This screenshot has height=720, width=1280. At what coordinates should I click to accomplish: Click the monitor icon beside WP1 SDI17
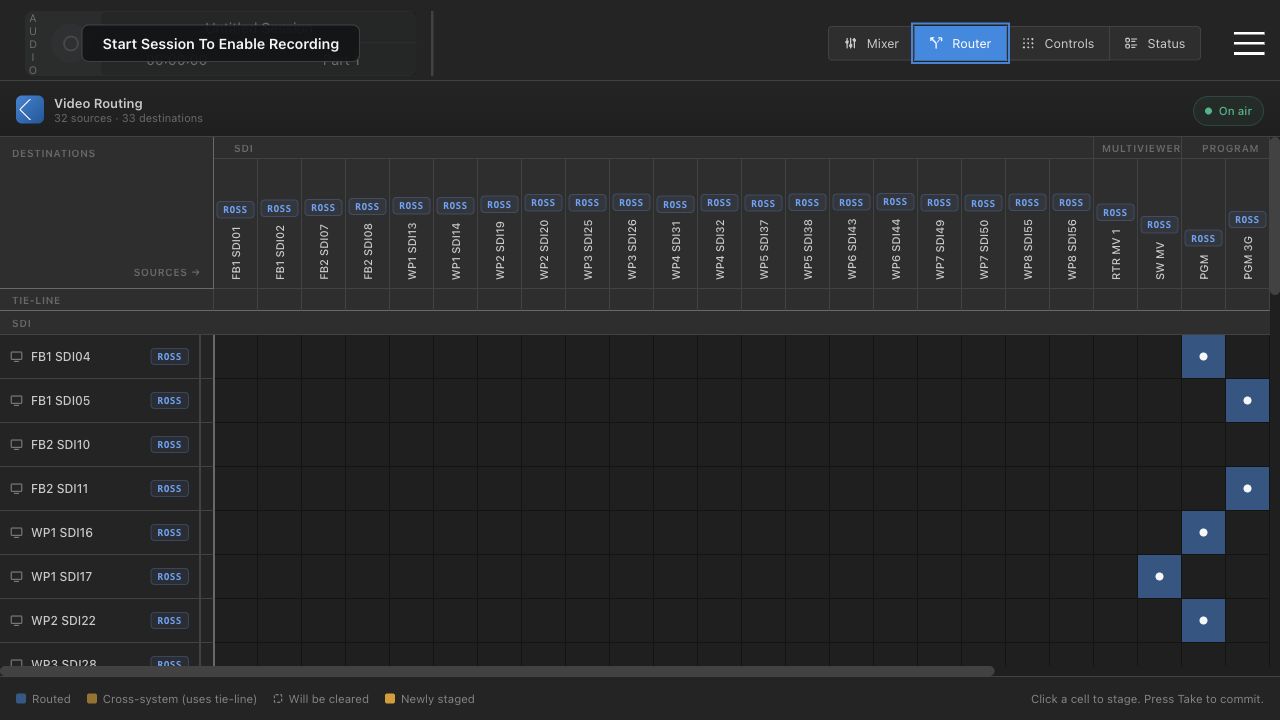click(16, 577)
